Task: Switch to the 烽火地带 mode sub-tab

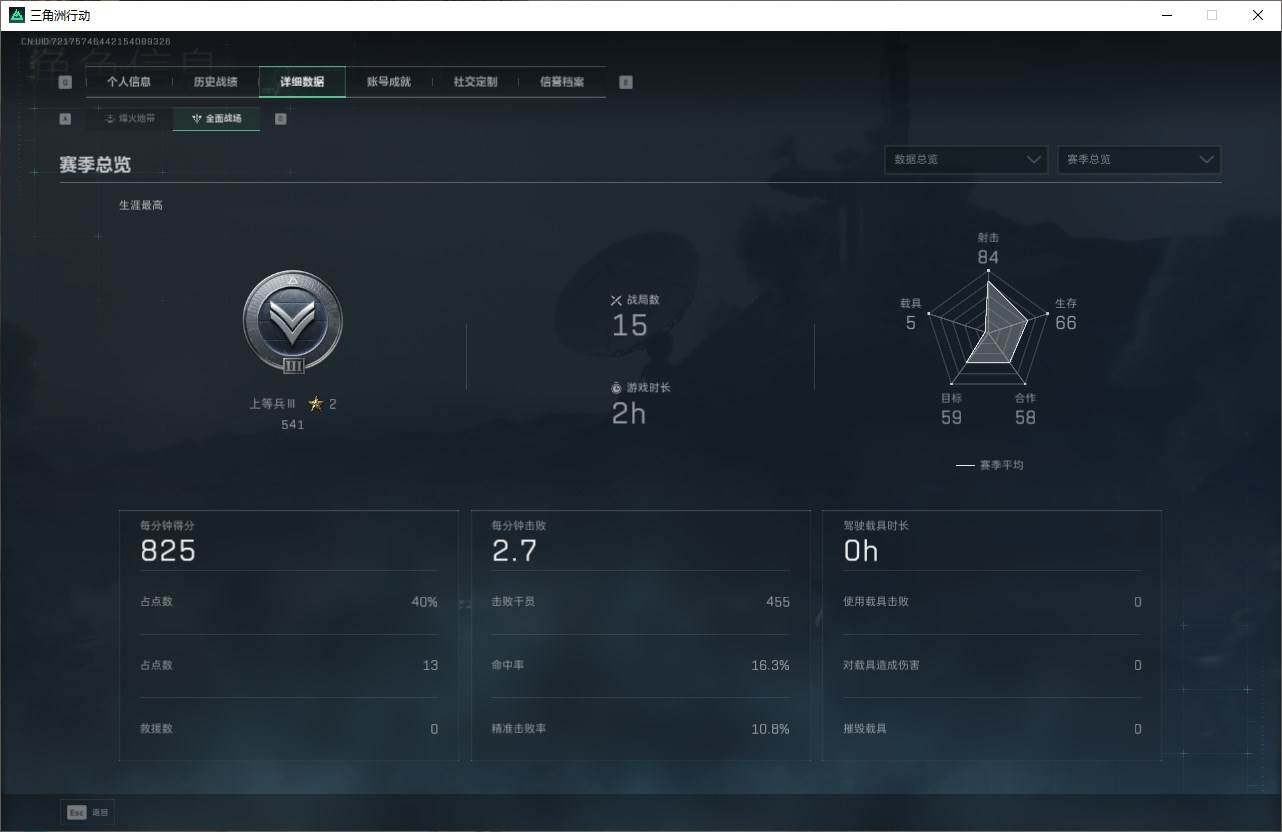Action: (x=130, y=119)
